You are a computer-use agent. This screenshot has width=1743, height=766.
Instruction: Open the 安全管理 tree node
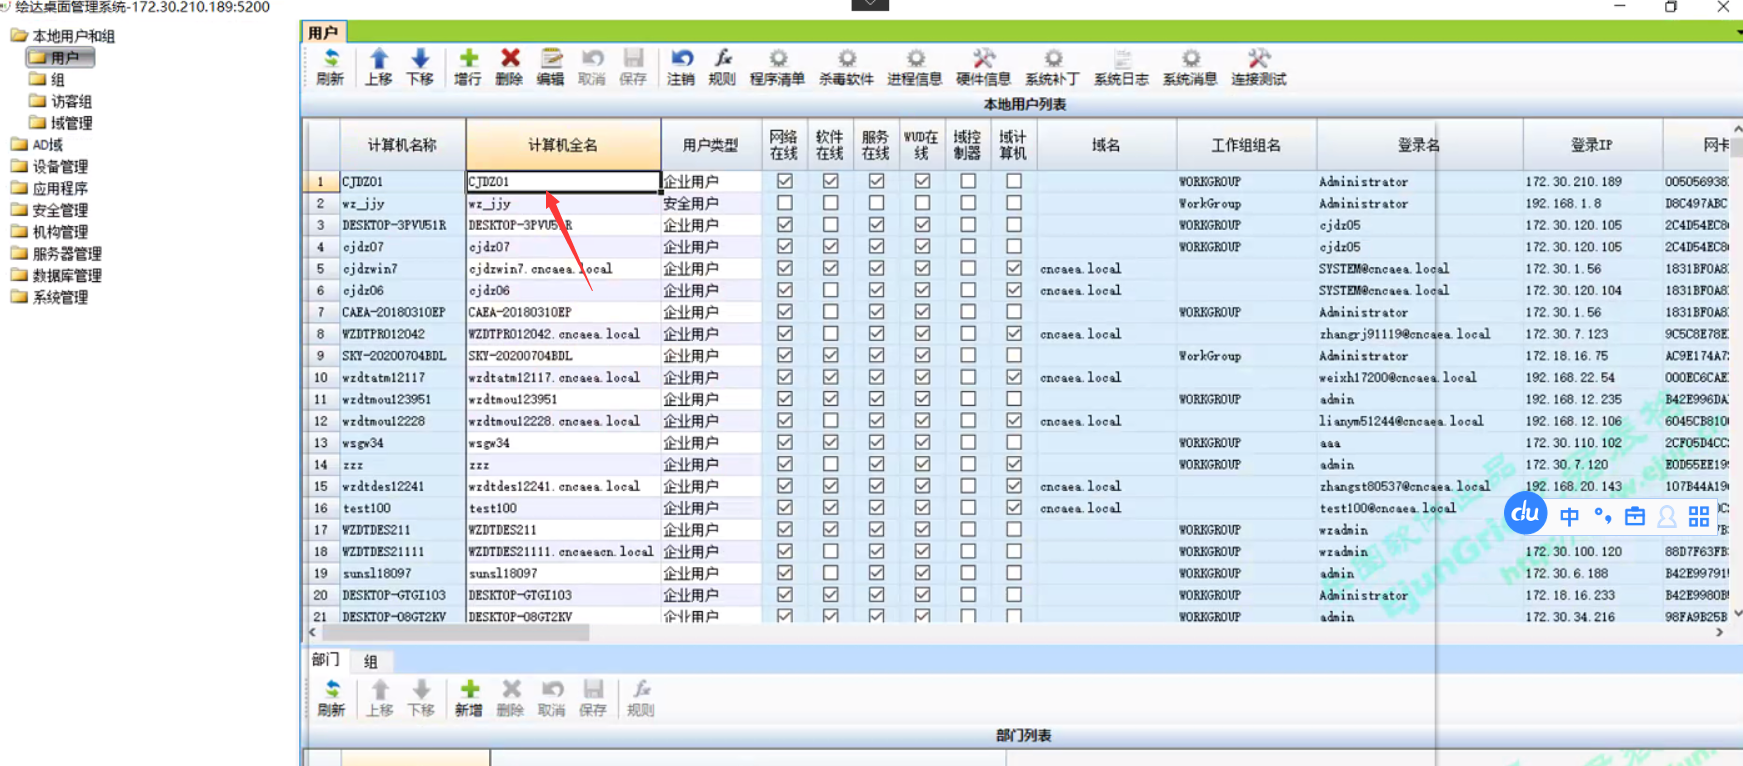50,210
